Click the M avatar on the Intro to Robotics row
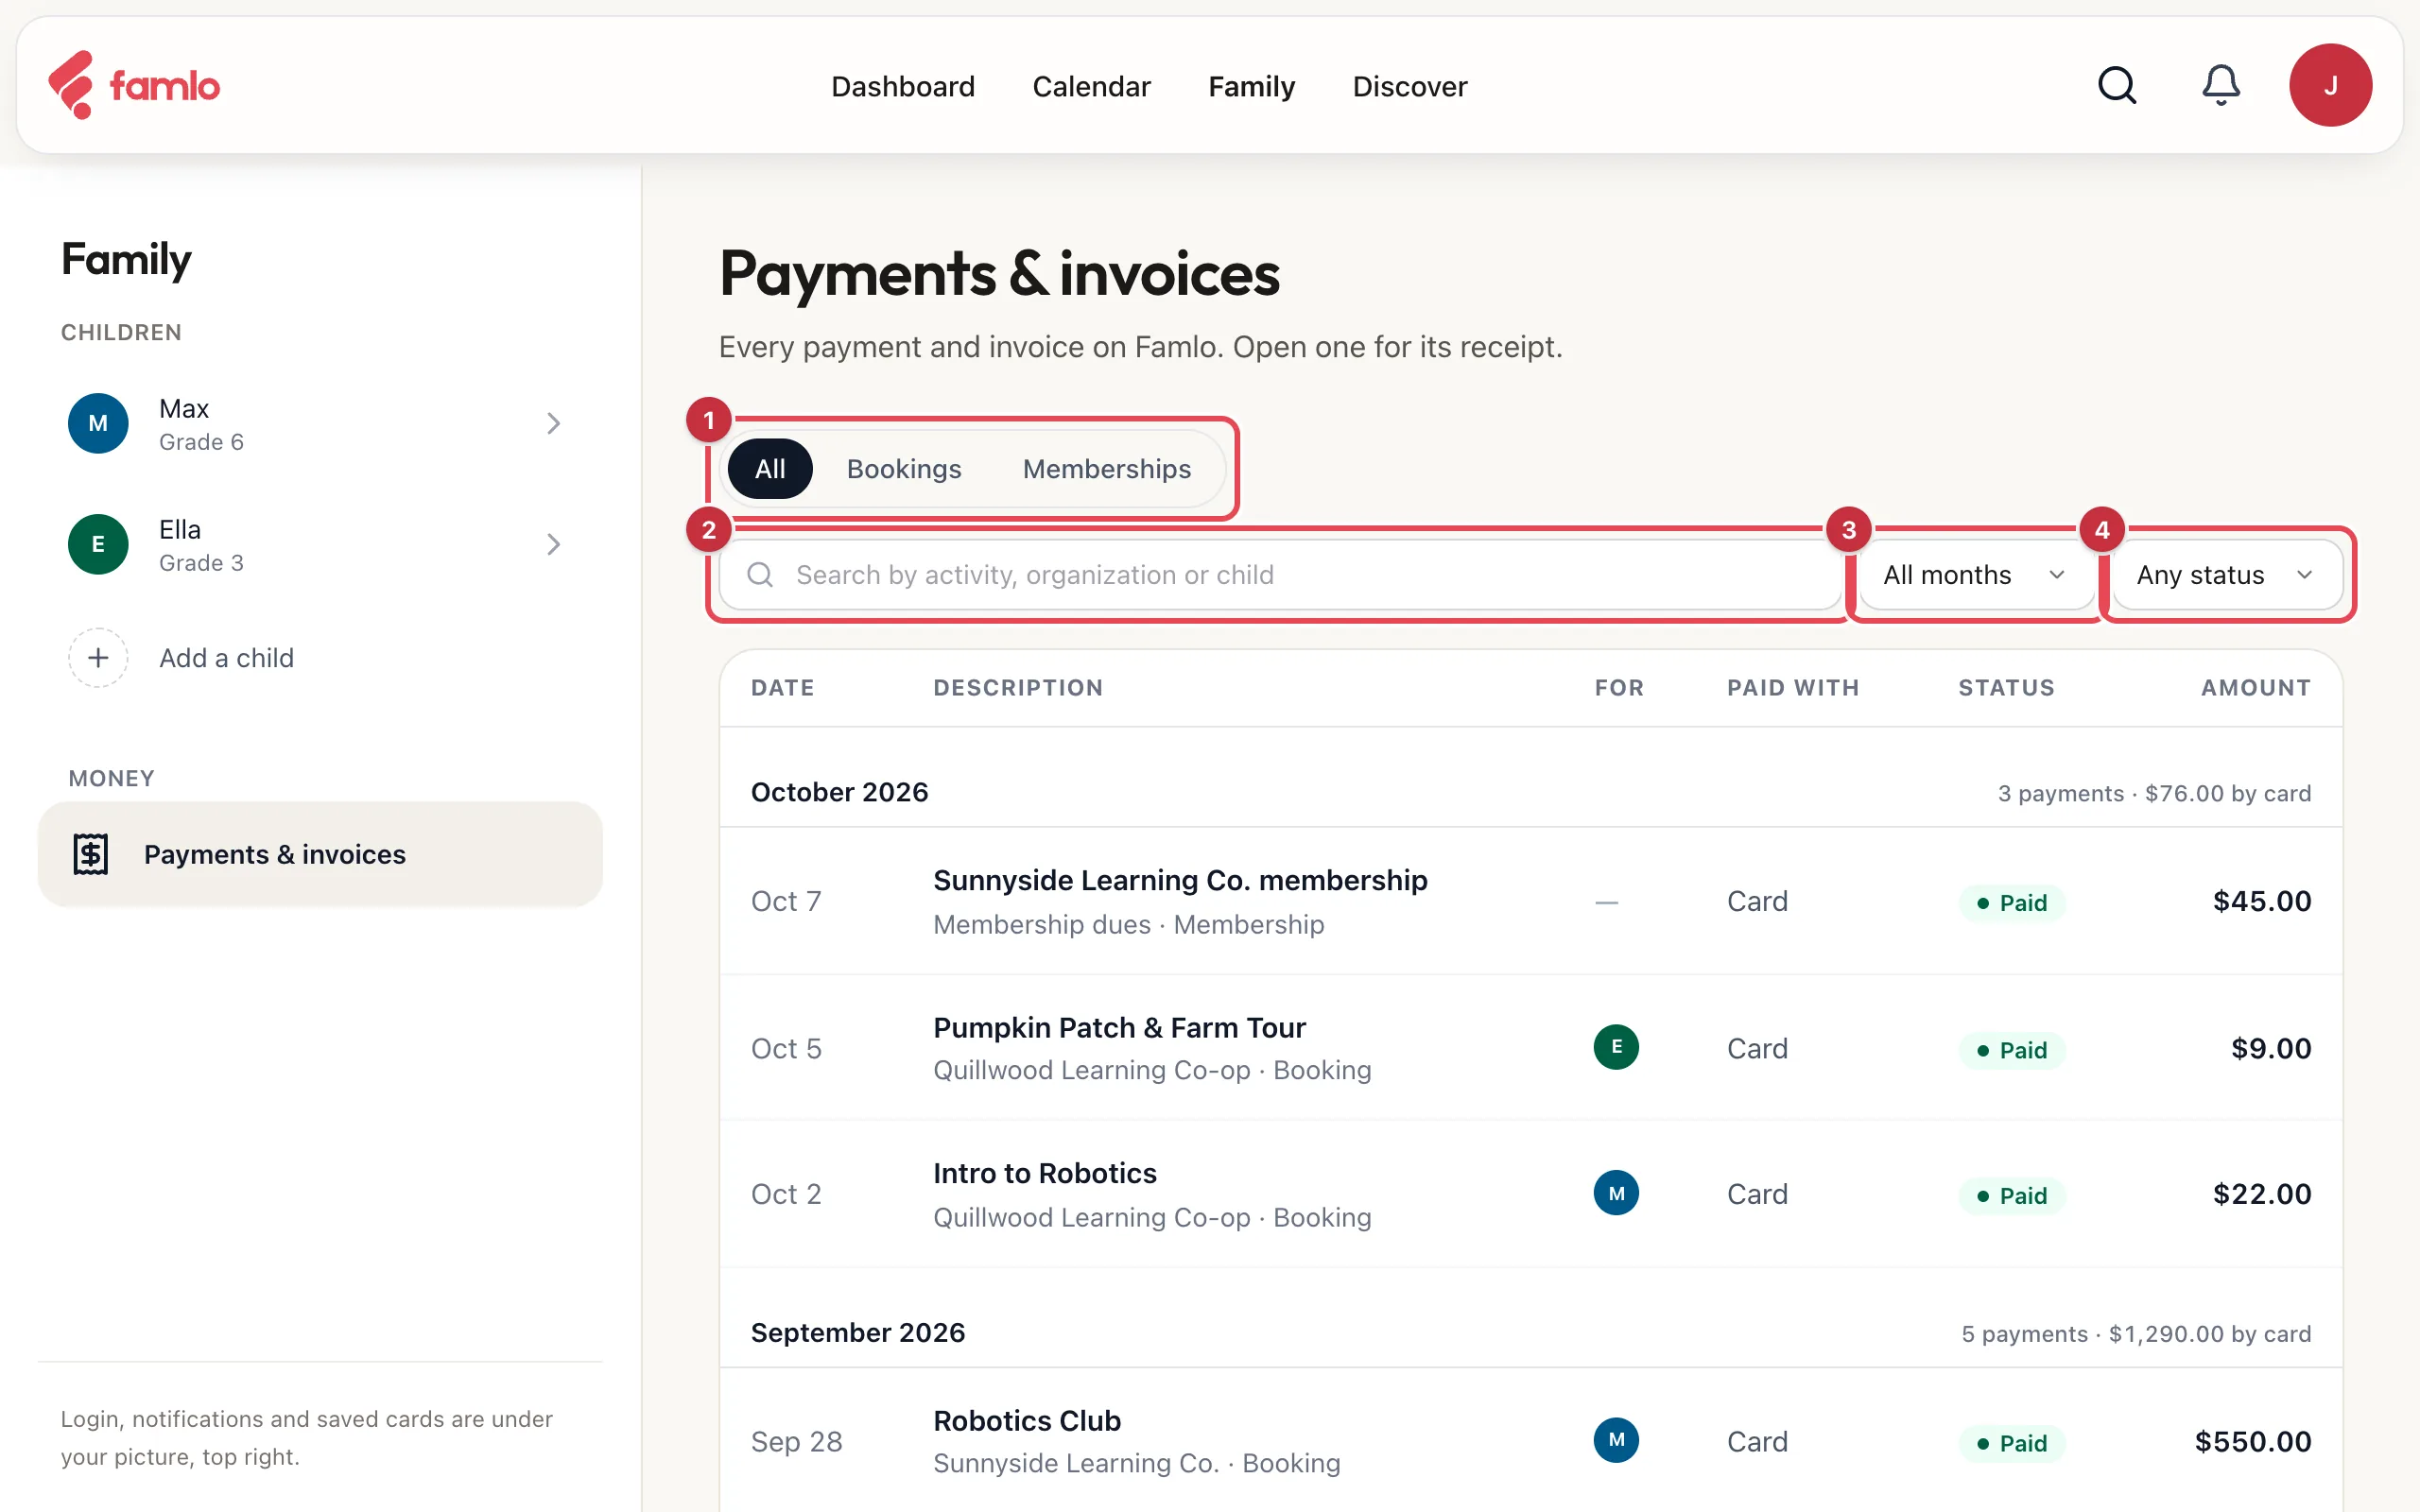Viewport: 2420px width, 1512px height. 1616,1193
